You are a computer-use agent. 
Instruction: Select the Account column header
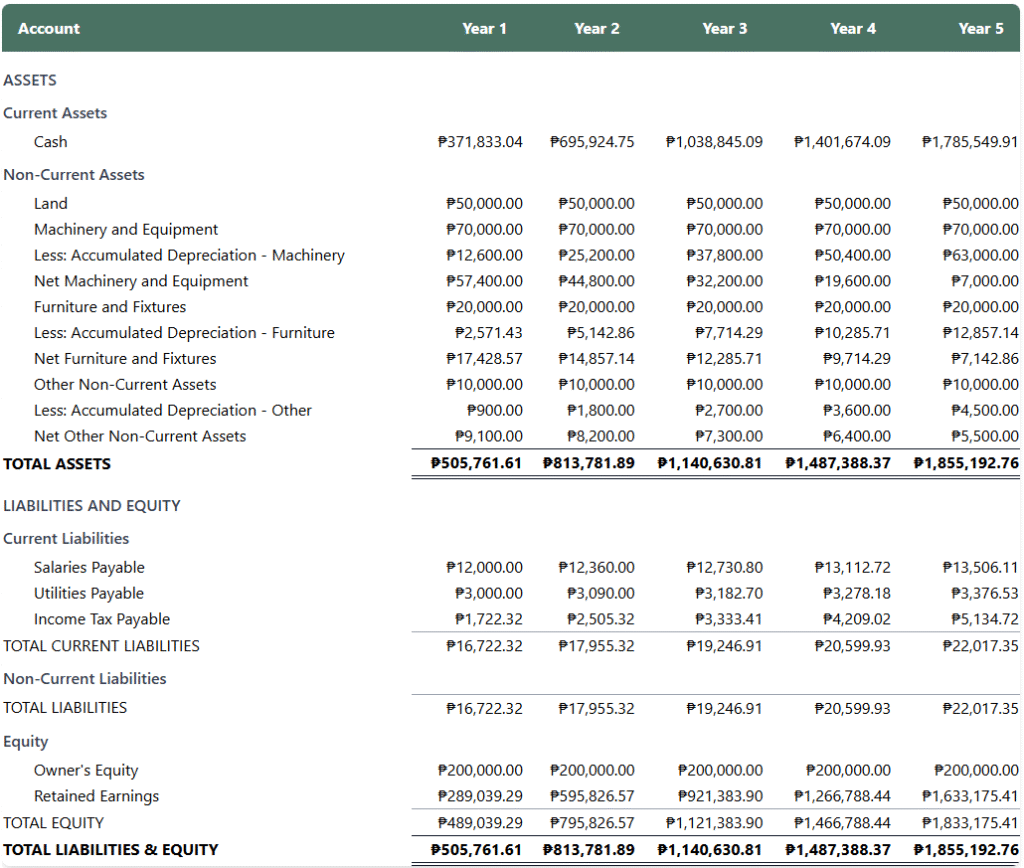[x=48, y=29]
